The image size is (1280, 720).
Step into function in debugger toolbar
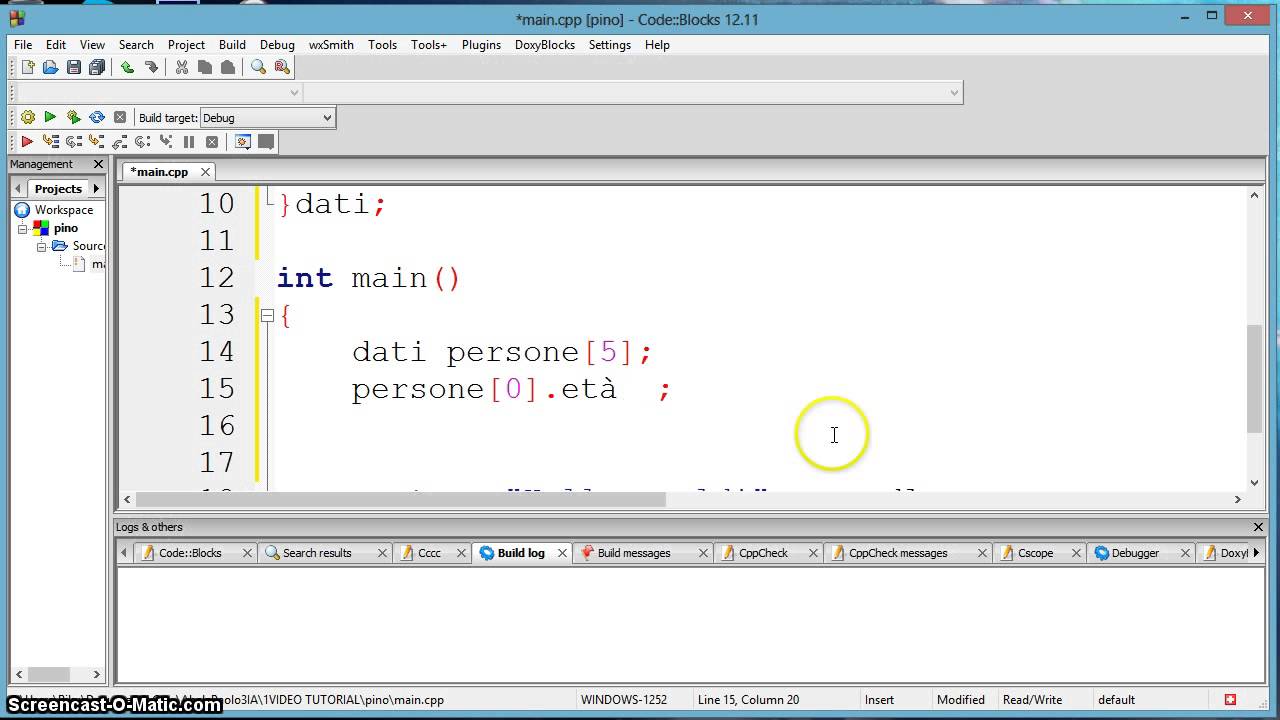click(x=96, y=142)
